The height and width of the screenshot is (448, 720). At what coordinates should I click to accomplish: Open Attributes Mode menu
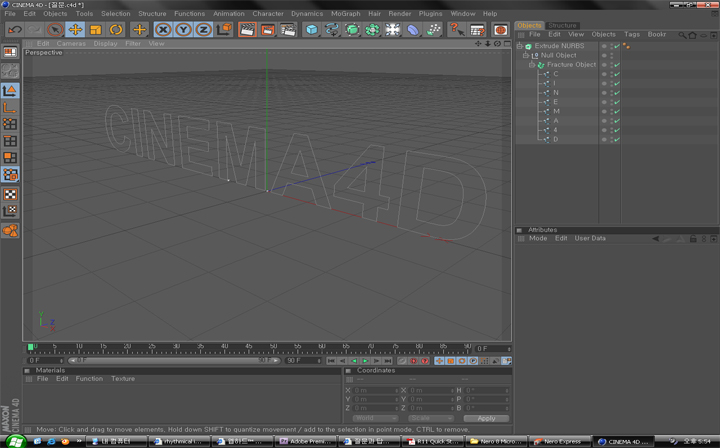tap(538, 238)
